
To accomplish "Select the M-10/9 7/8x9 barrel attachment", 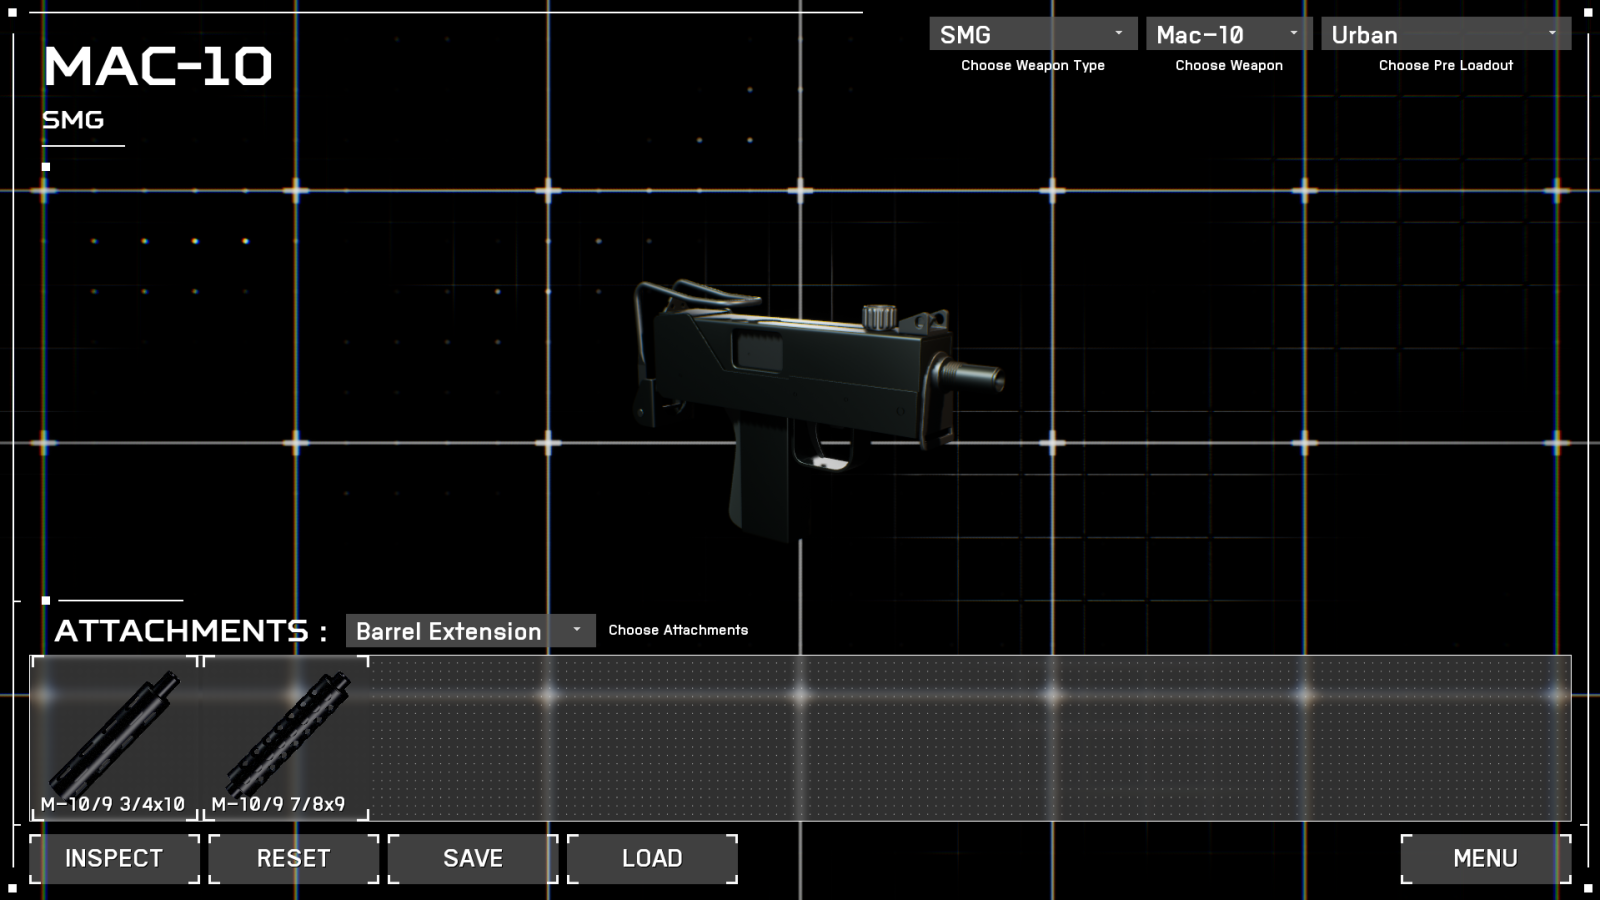I will click(286, 738).
